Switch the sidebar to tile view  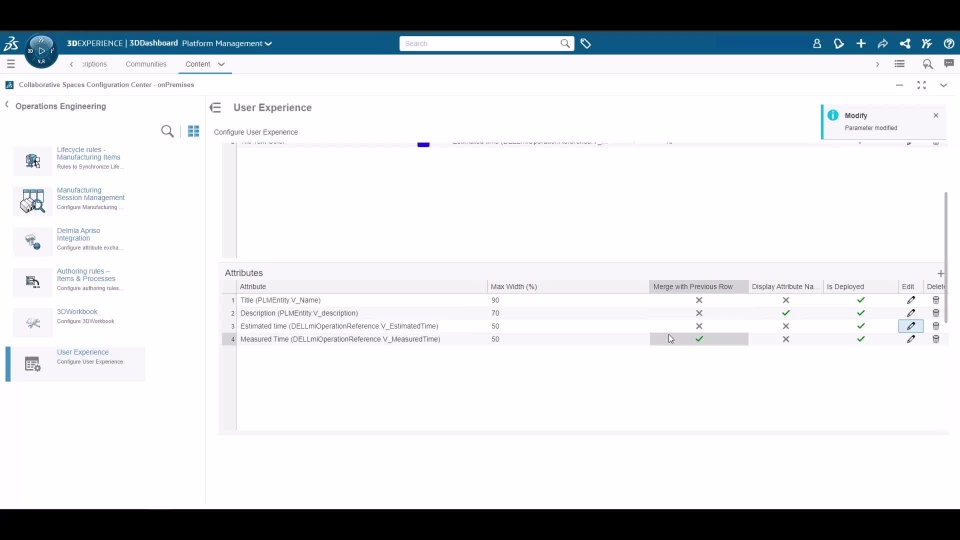(193, 131)
